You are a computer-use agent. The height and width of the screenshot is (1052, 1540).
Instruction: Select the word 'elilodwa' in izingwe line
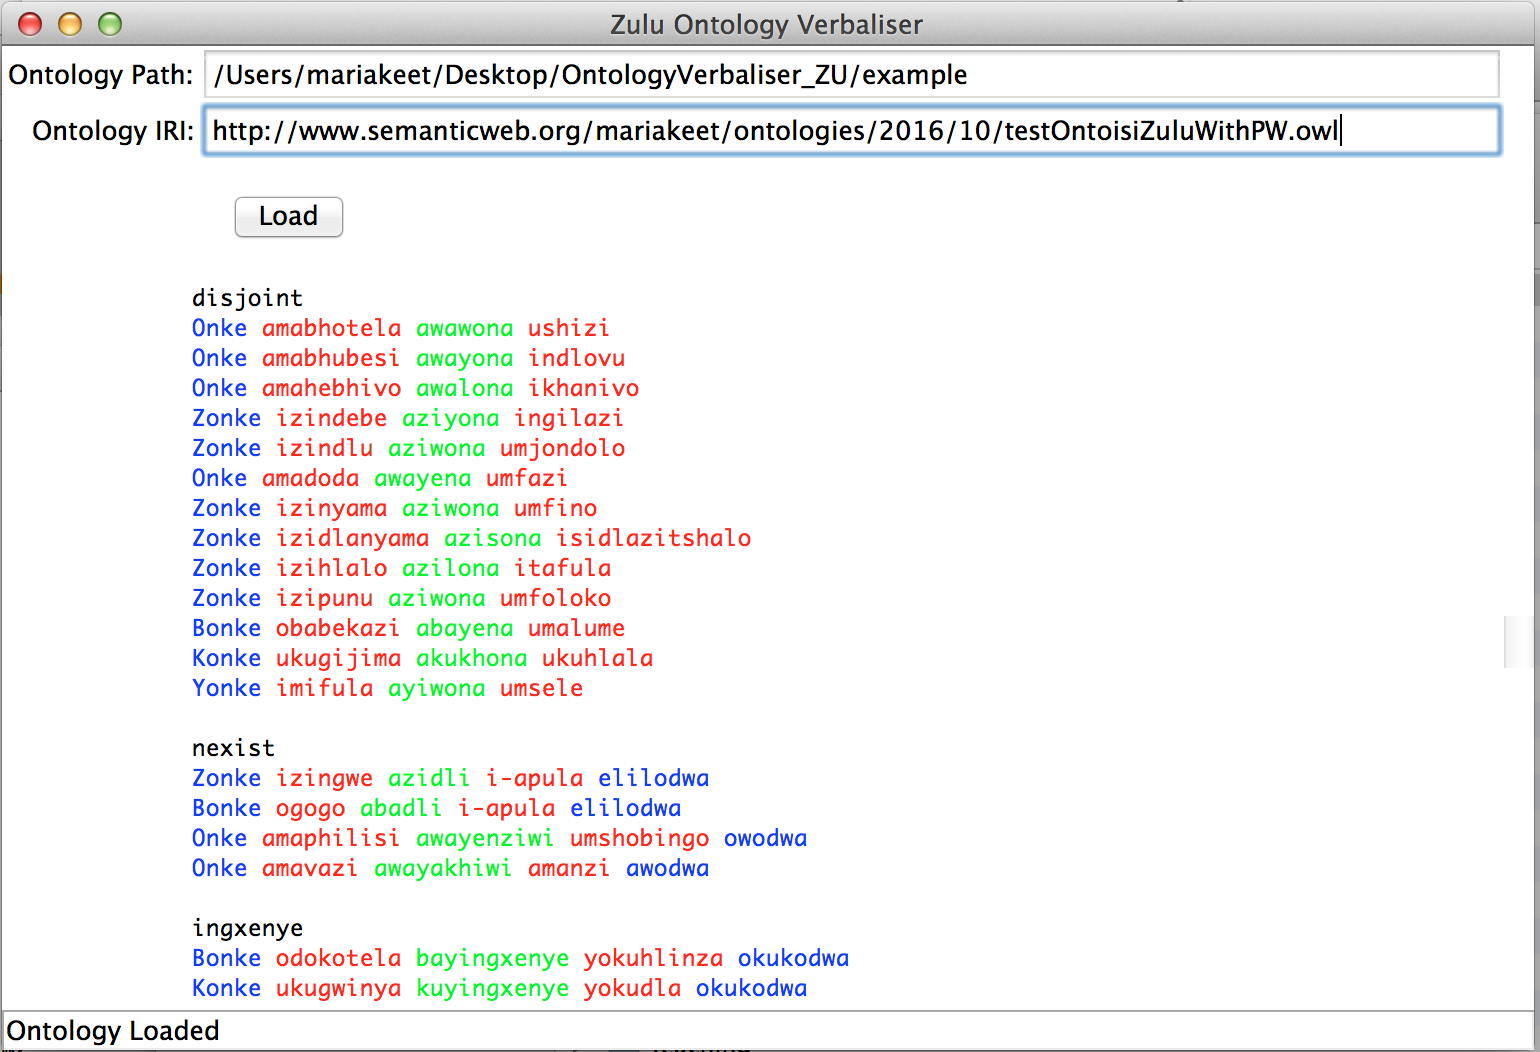click(653, 778)
